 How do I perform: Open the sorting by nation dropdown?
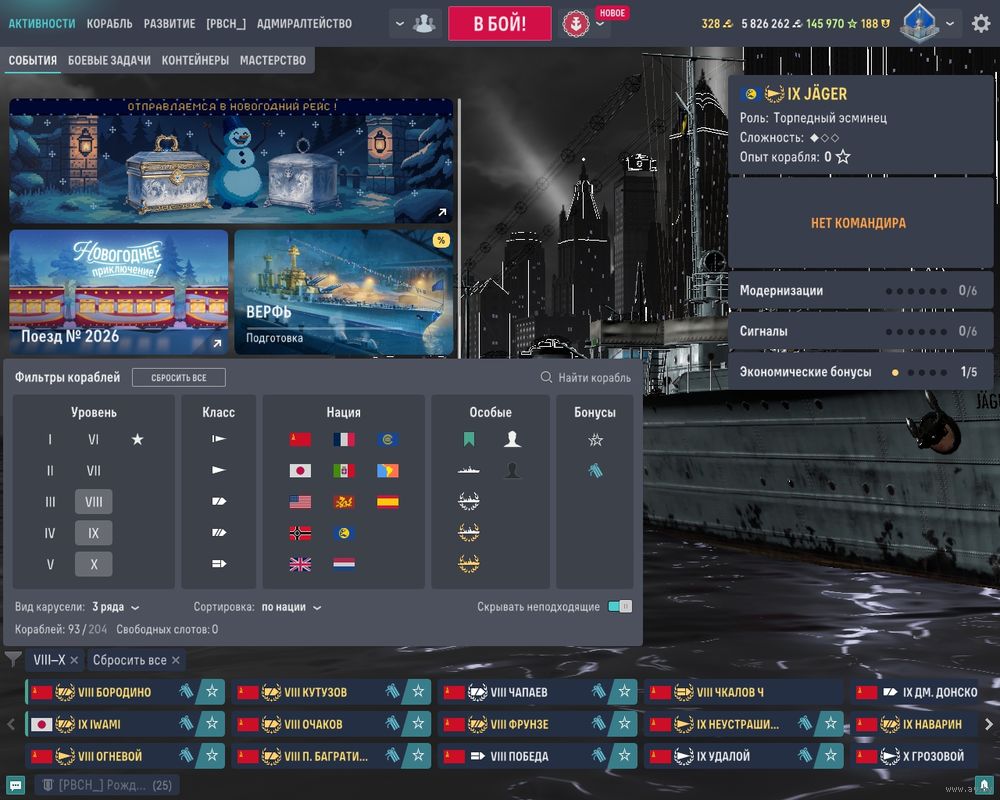coord(291,607)
